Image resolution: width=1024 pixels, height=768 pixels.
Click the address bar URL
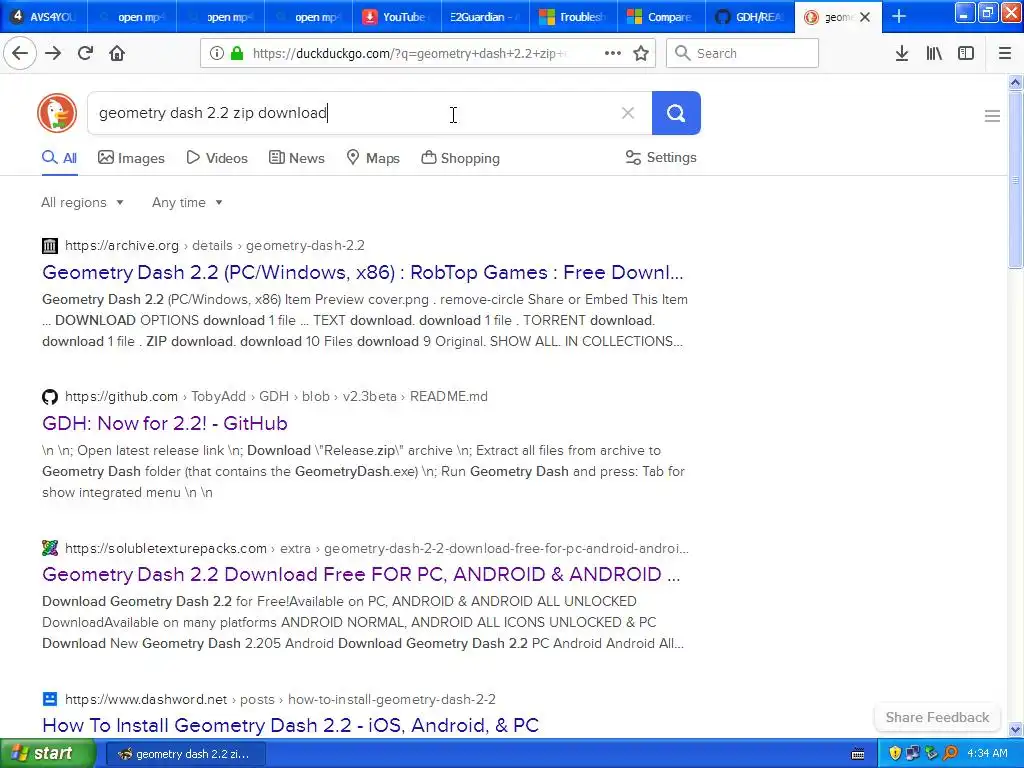click(408, 53)
